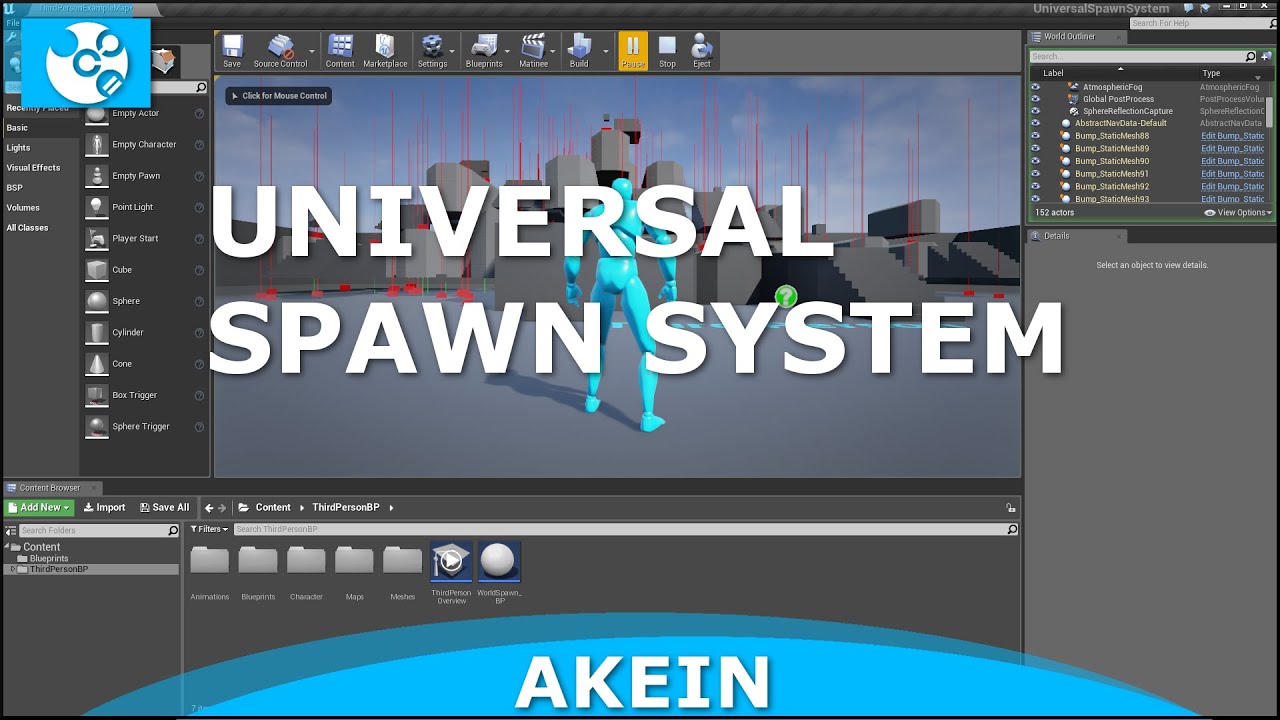This screenshot has height=720, width=1280.
Task: Open help for Point Light item
Action: point(199,207)
